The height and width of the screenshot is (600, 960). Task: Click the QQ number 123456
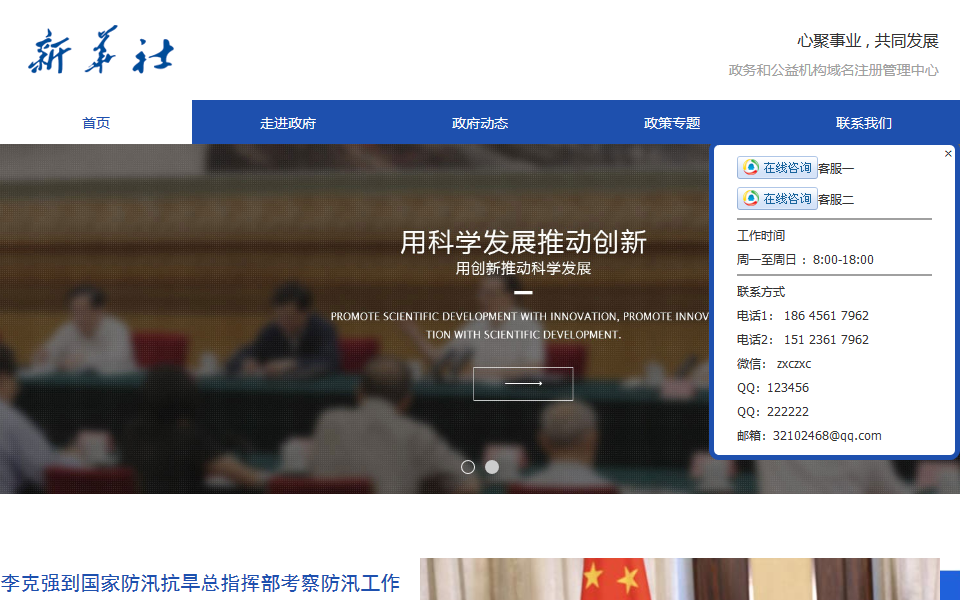tap(788, 388)
